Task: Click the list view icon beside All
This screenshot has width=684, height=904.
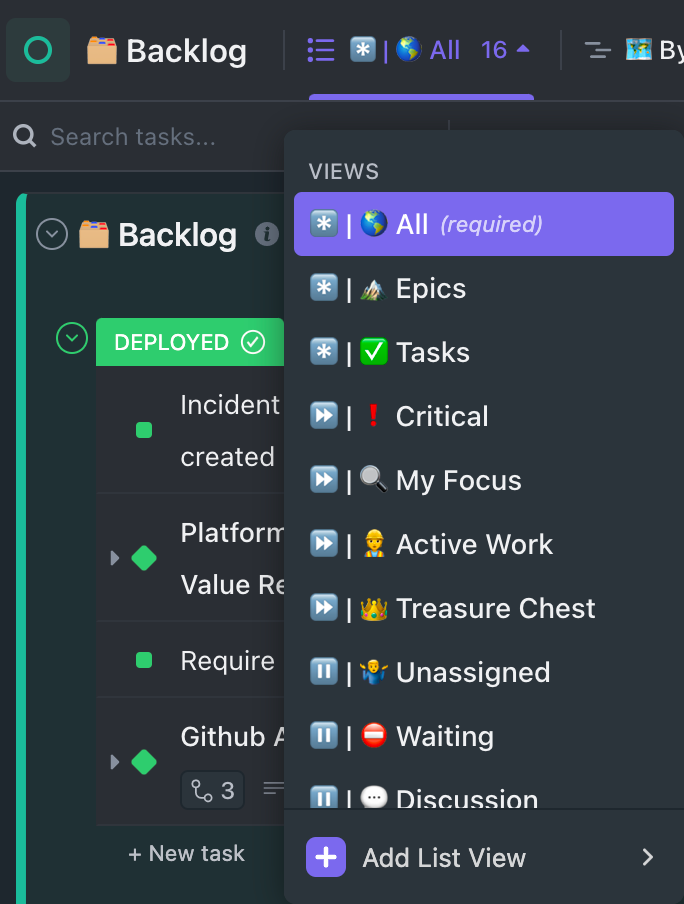Action: [x=321, y=50]
